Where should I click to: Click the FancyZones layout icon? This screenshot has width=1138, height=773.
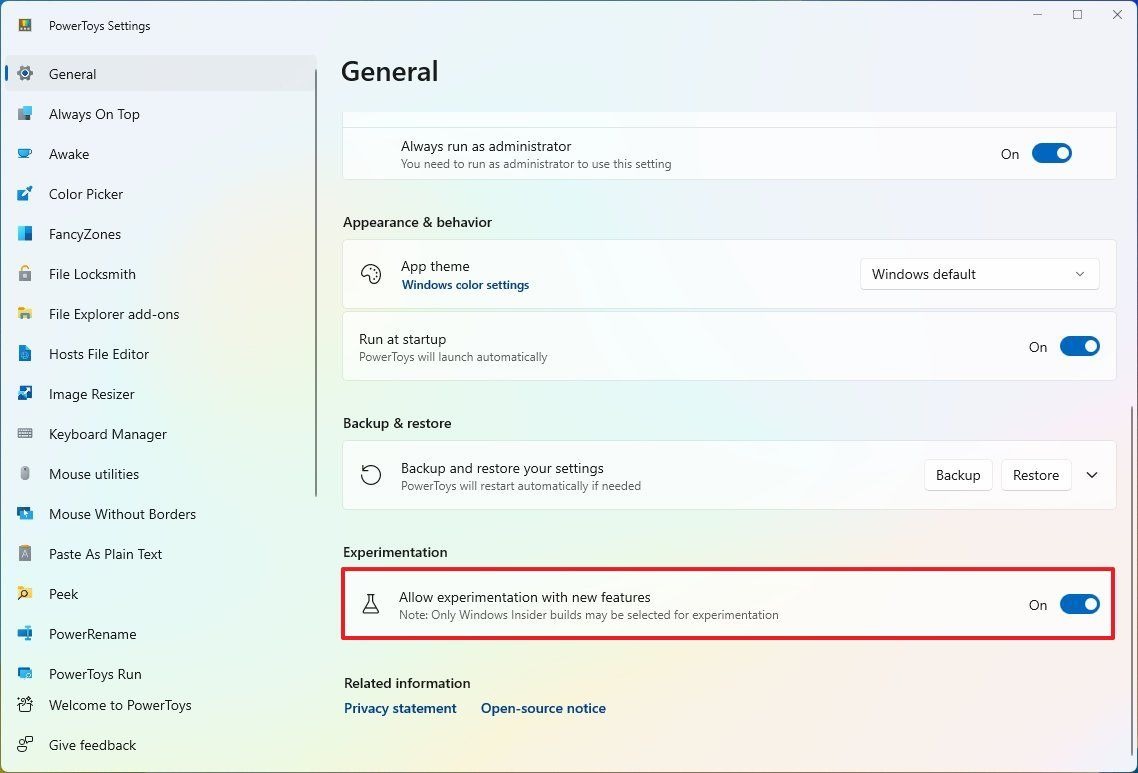(x=25, y=233)
